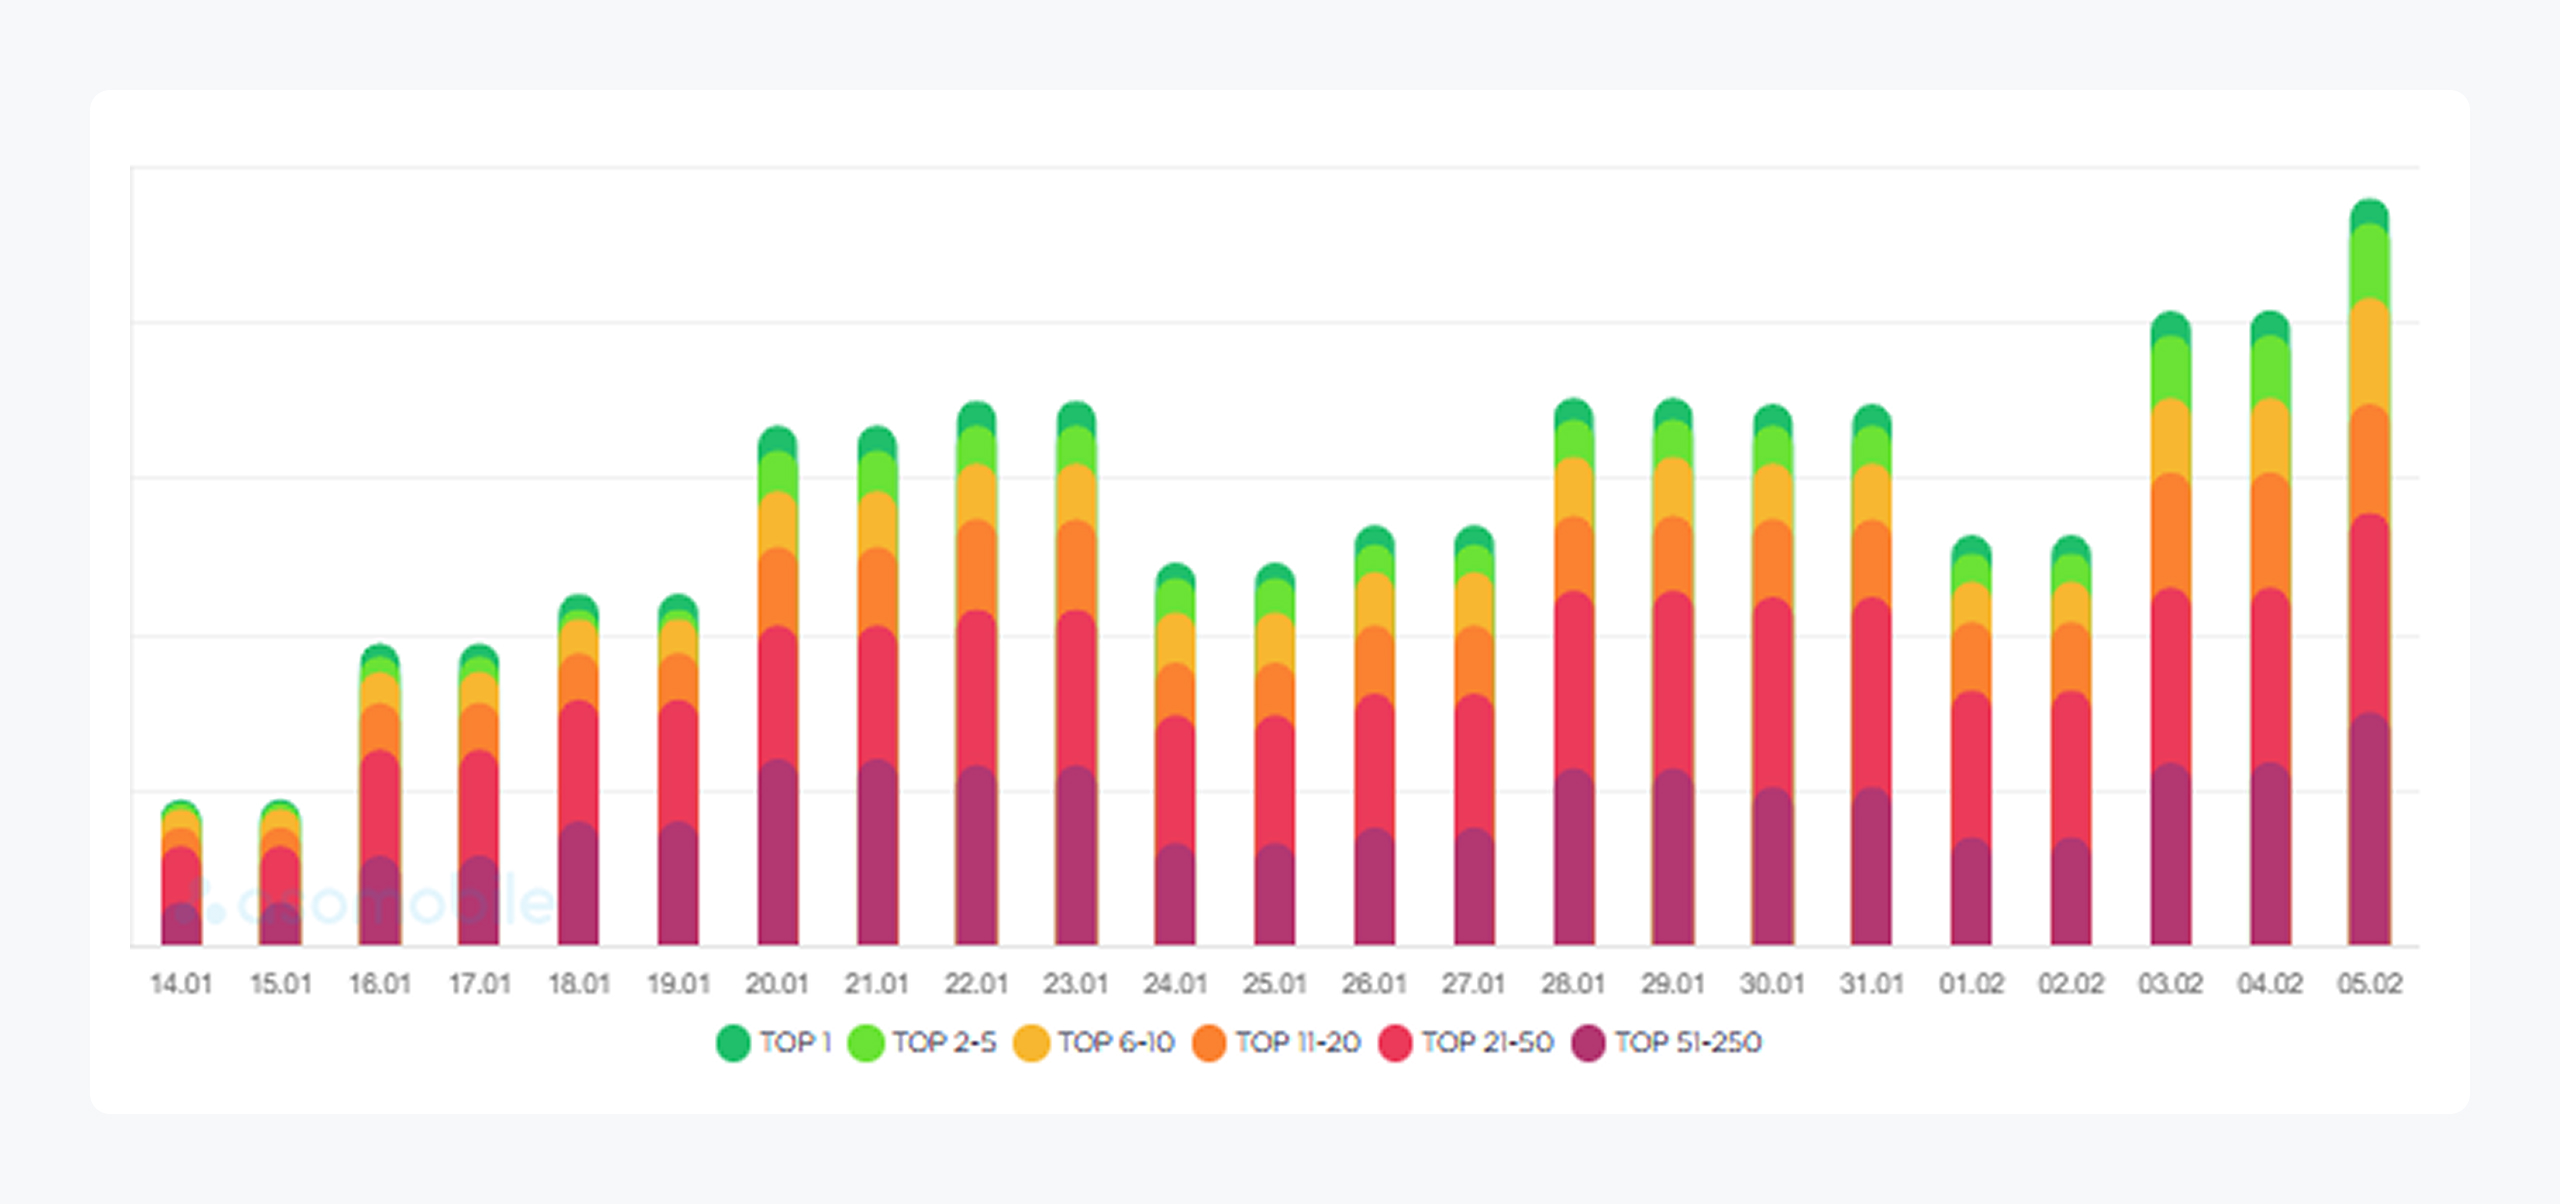Hide the TOP 11-20 series label
This screenshot has width=2560, height=1204.
1298,1043
